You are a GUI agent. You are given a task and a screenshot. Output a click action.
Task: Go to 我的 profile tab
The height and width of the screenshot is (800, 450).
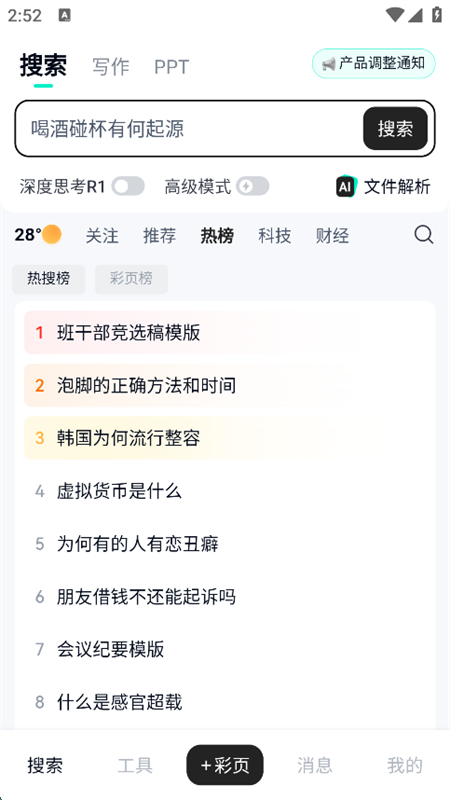[405, 765]
